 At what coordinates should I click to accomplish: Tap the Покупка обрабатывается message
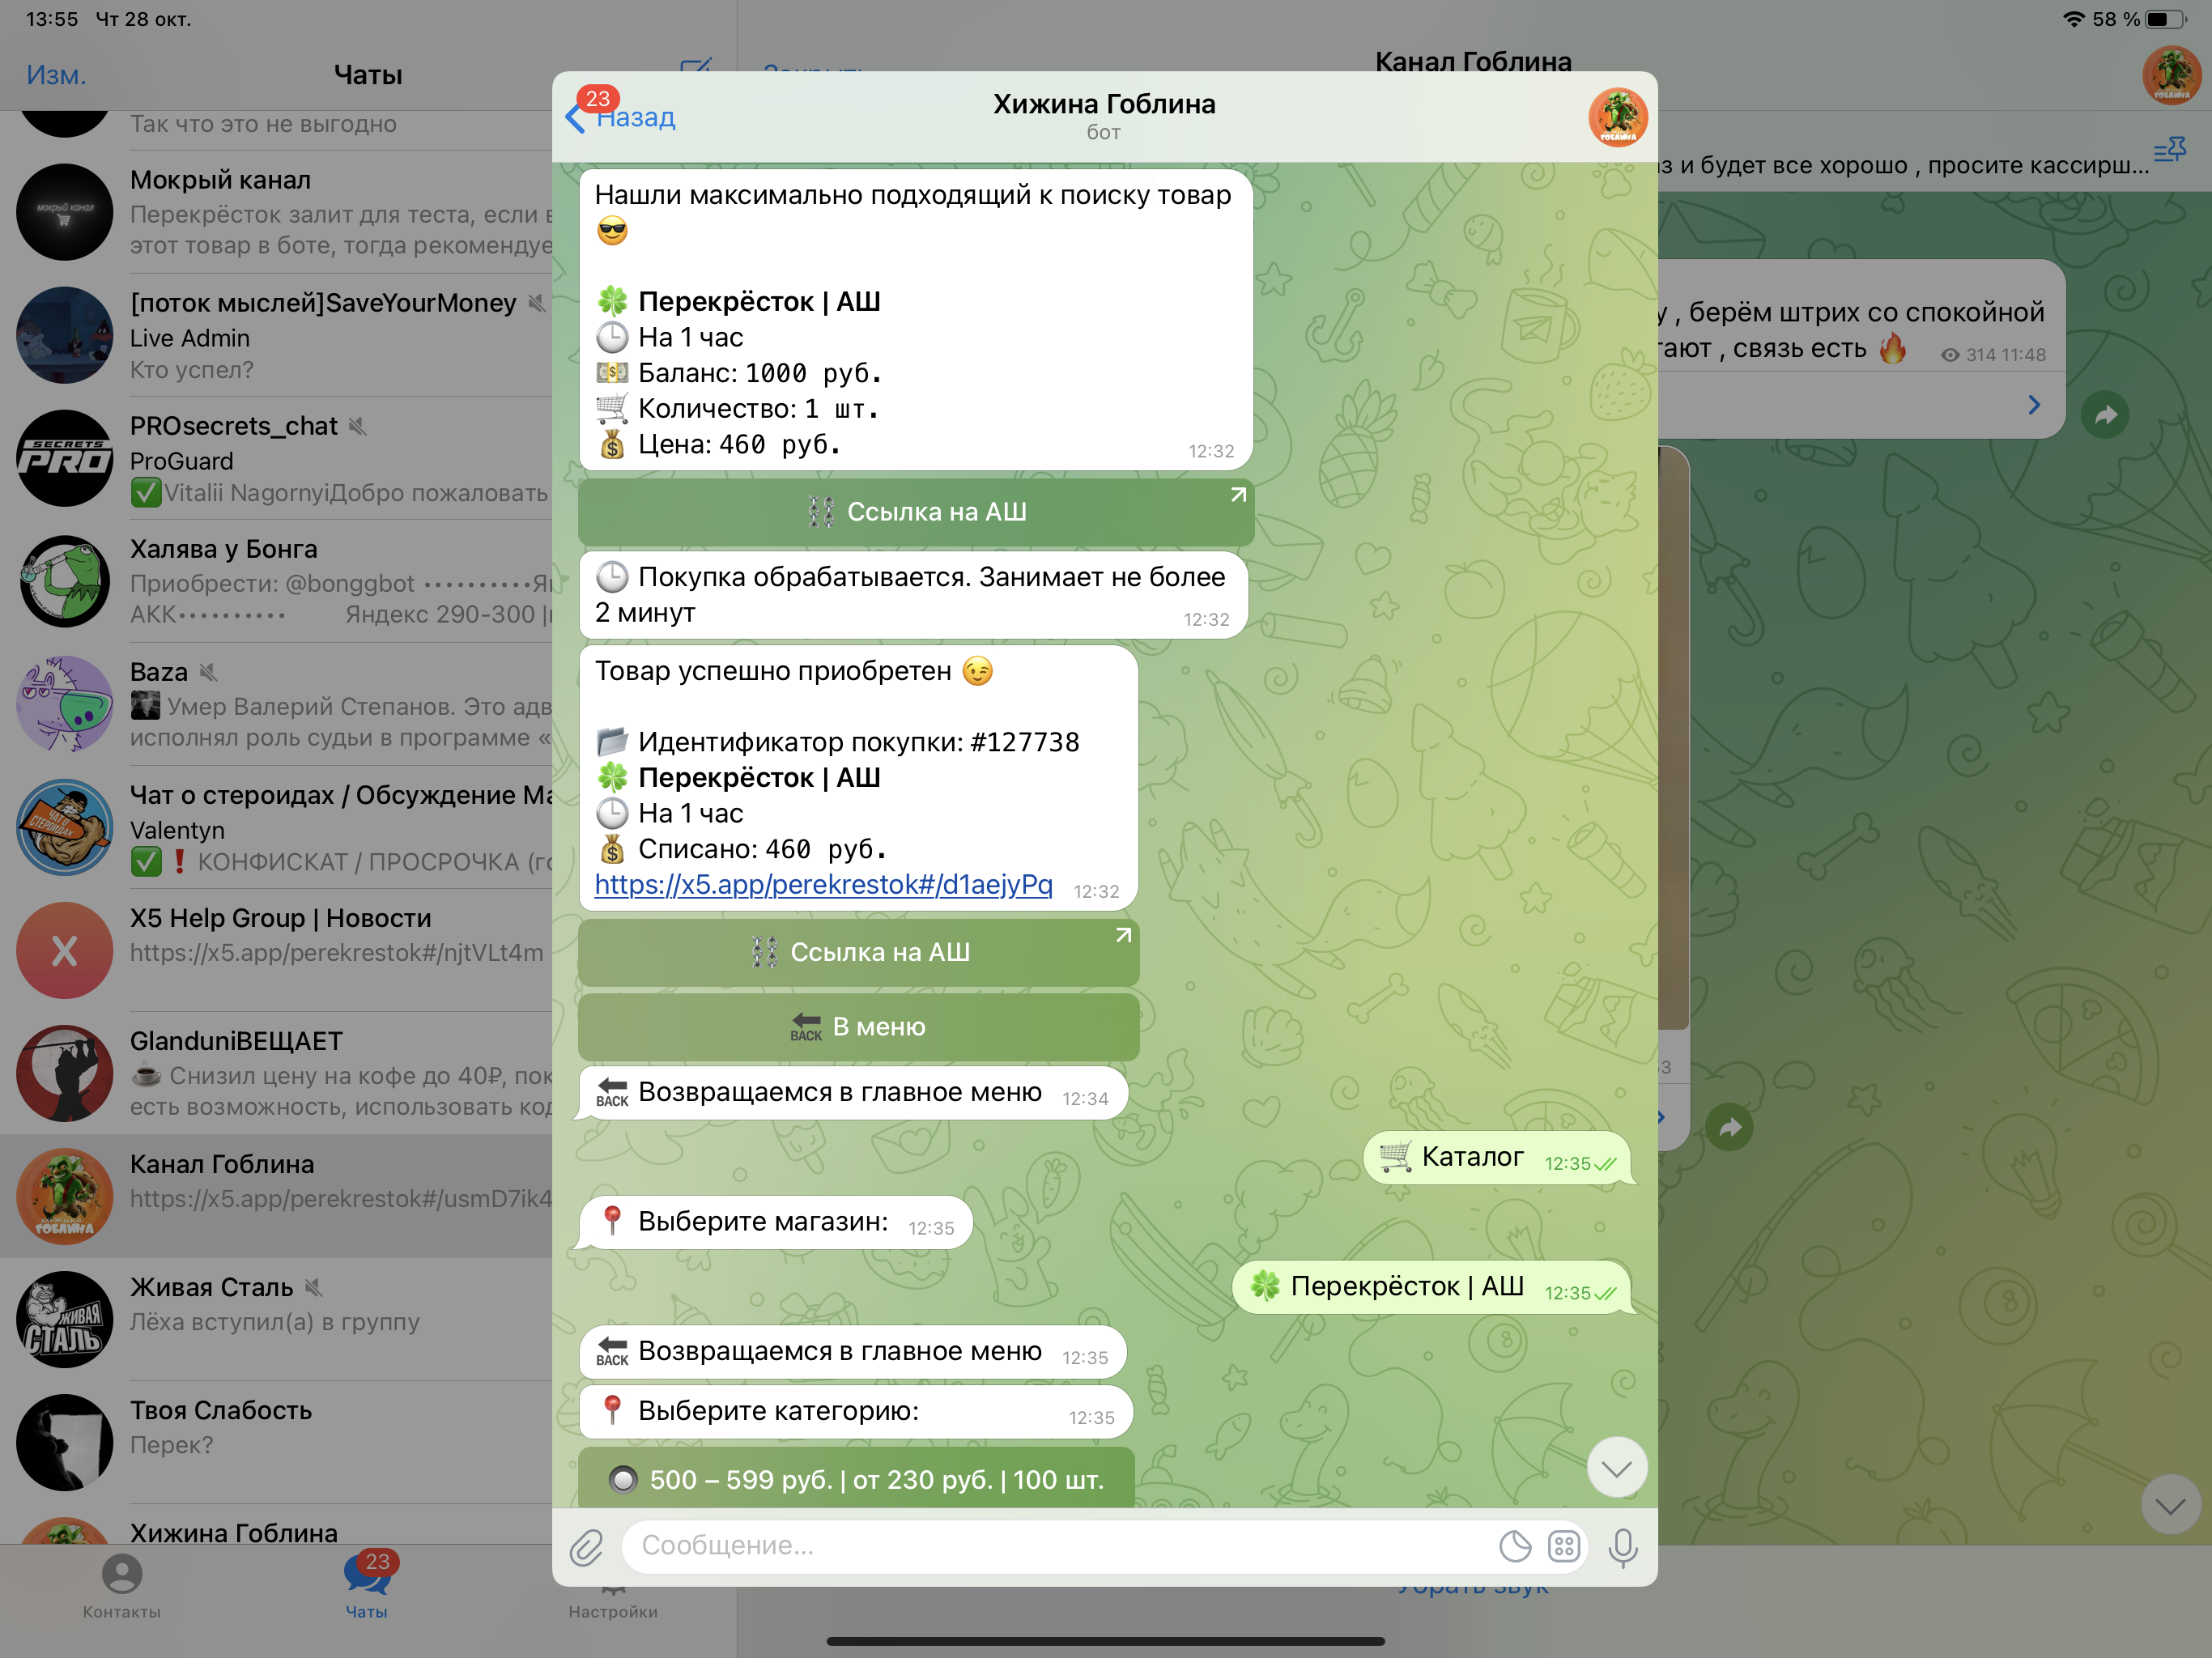click(x=913, y=595)
